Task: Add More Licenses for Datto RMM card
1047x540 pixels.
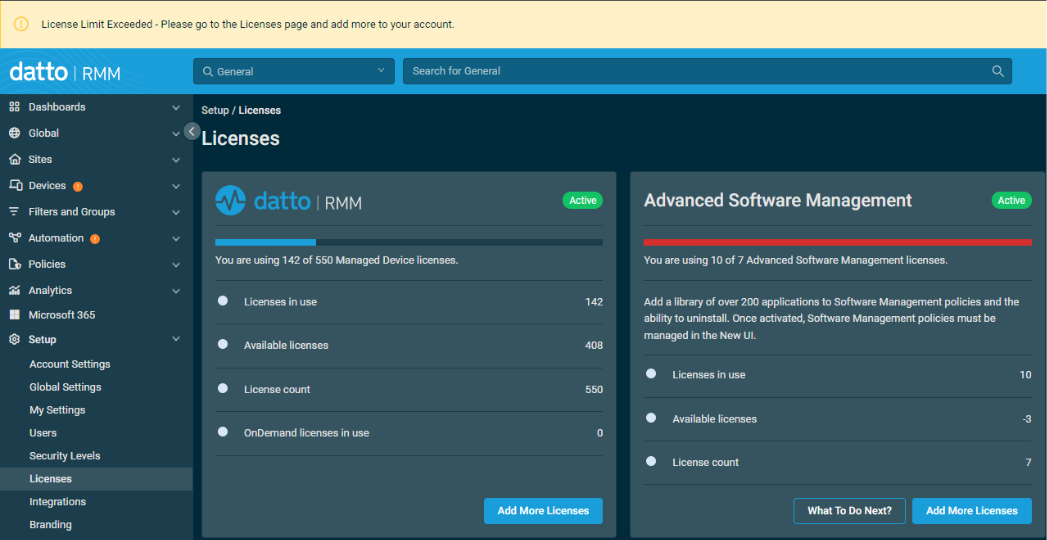Action: [x=543, y=511]
